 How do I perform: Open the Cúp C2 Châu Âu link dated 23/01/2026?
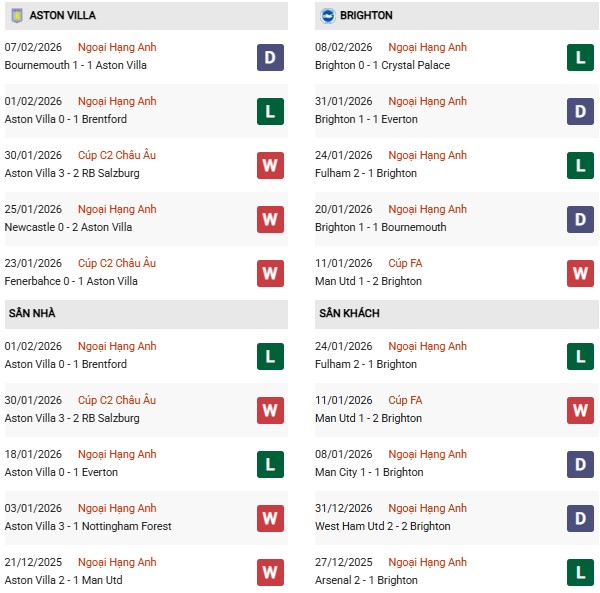[x=117, y=264]
